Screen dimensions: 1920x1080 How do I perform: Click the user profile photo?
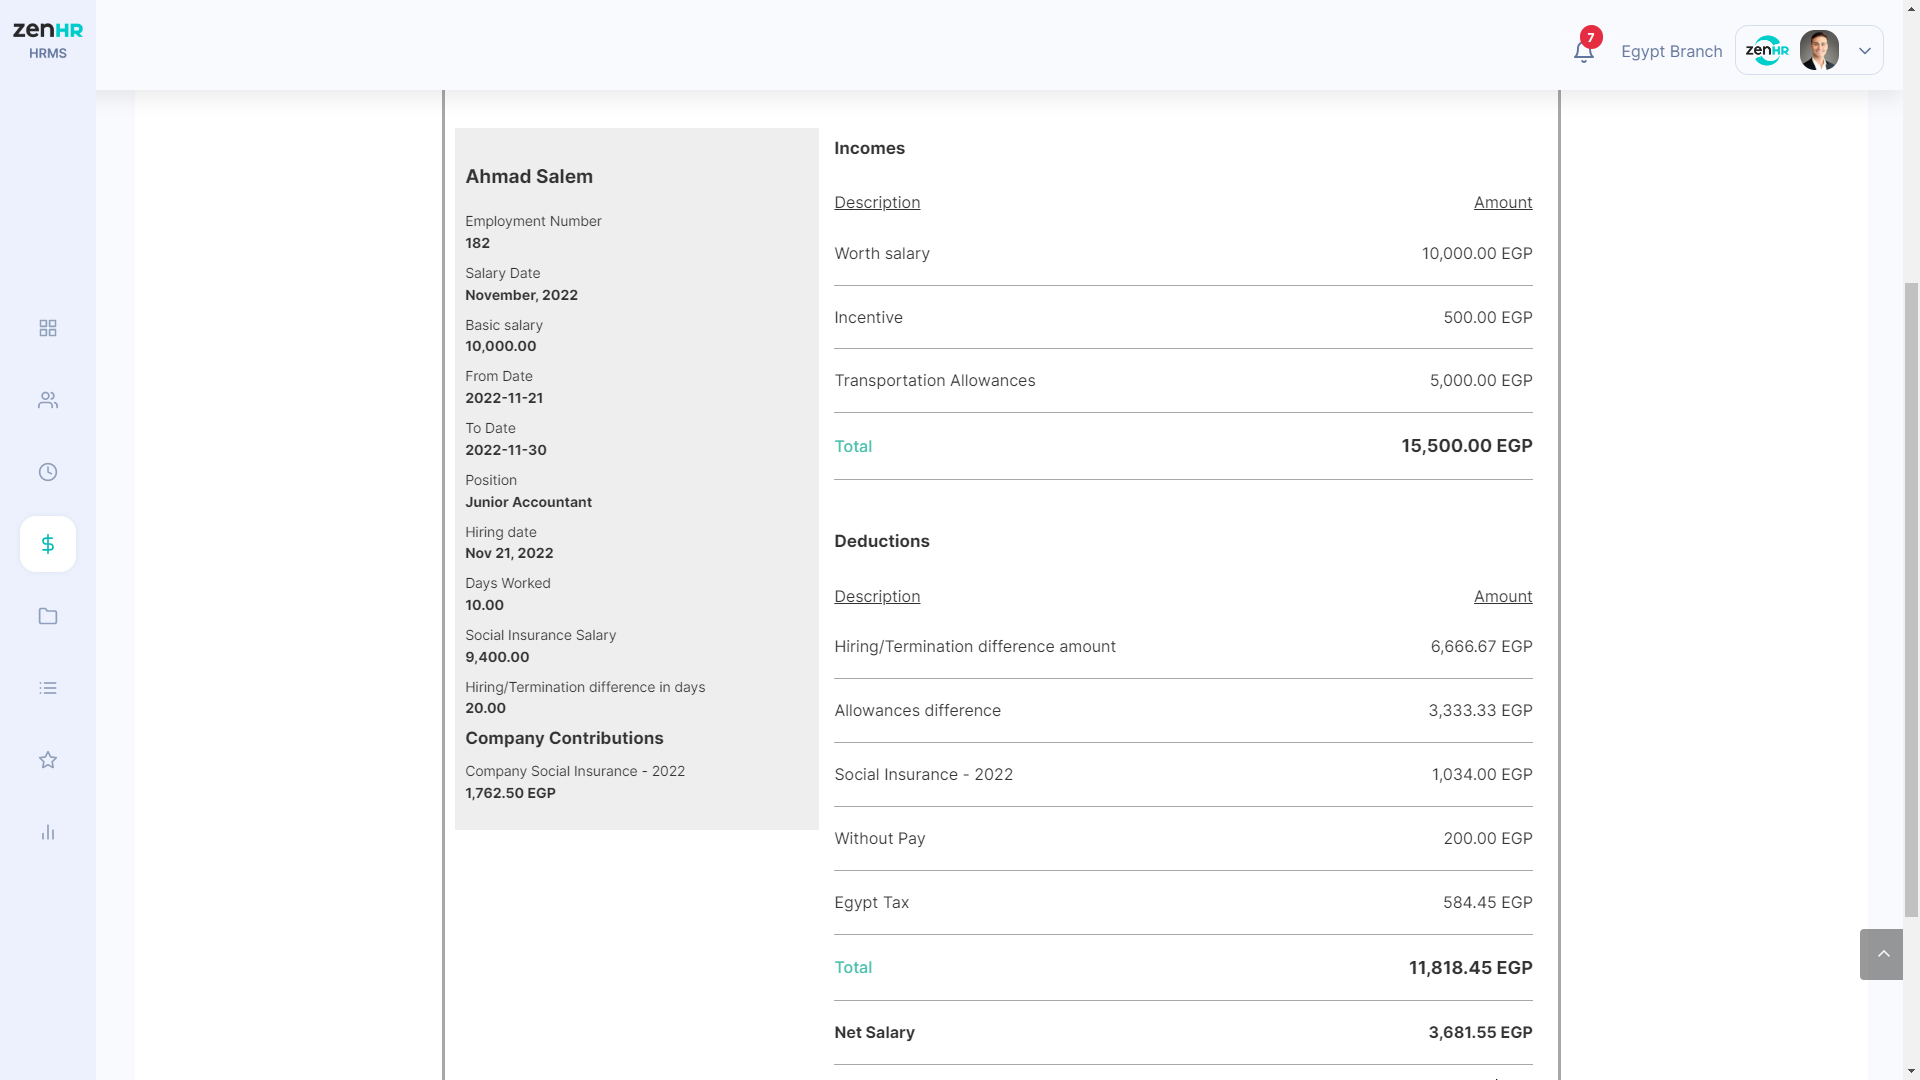tap(1819, 51)
